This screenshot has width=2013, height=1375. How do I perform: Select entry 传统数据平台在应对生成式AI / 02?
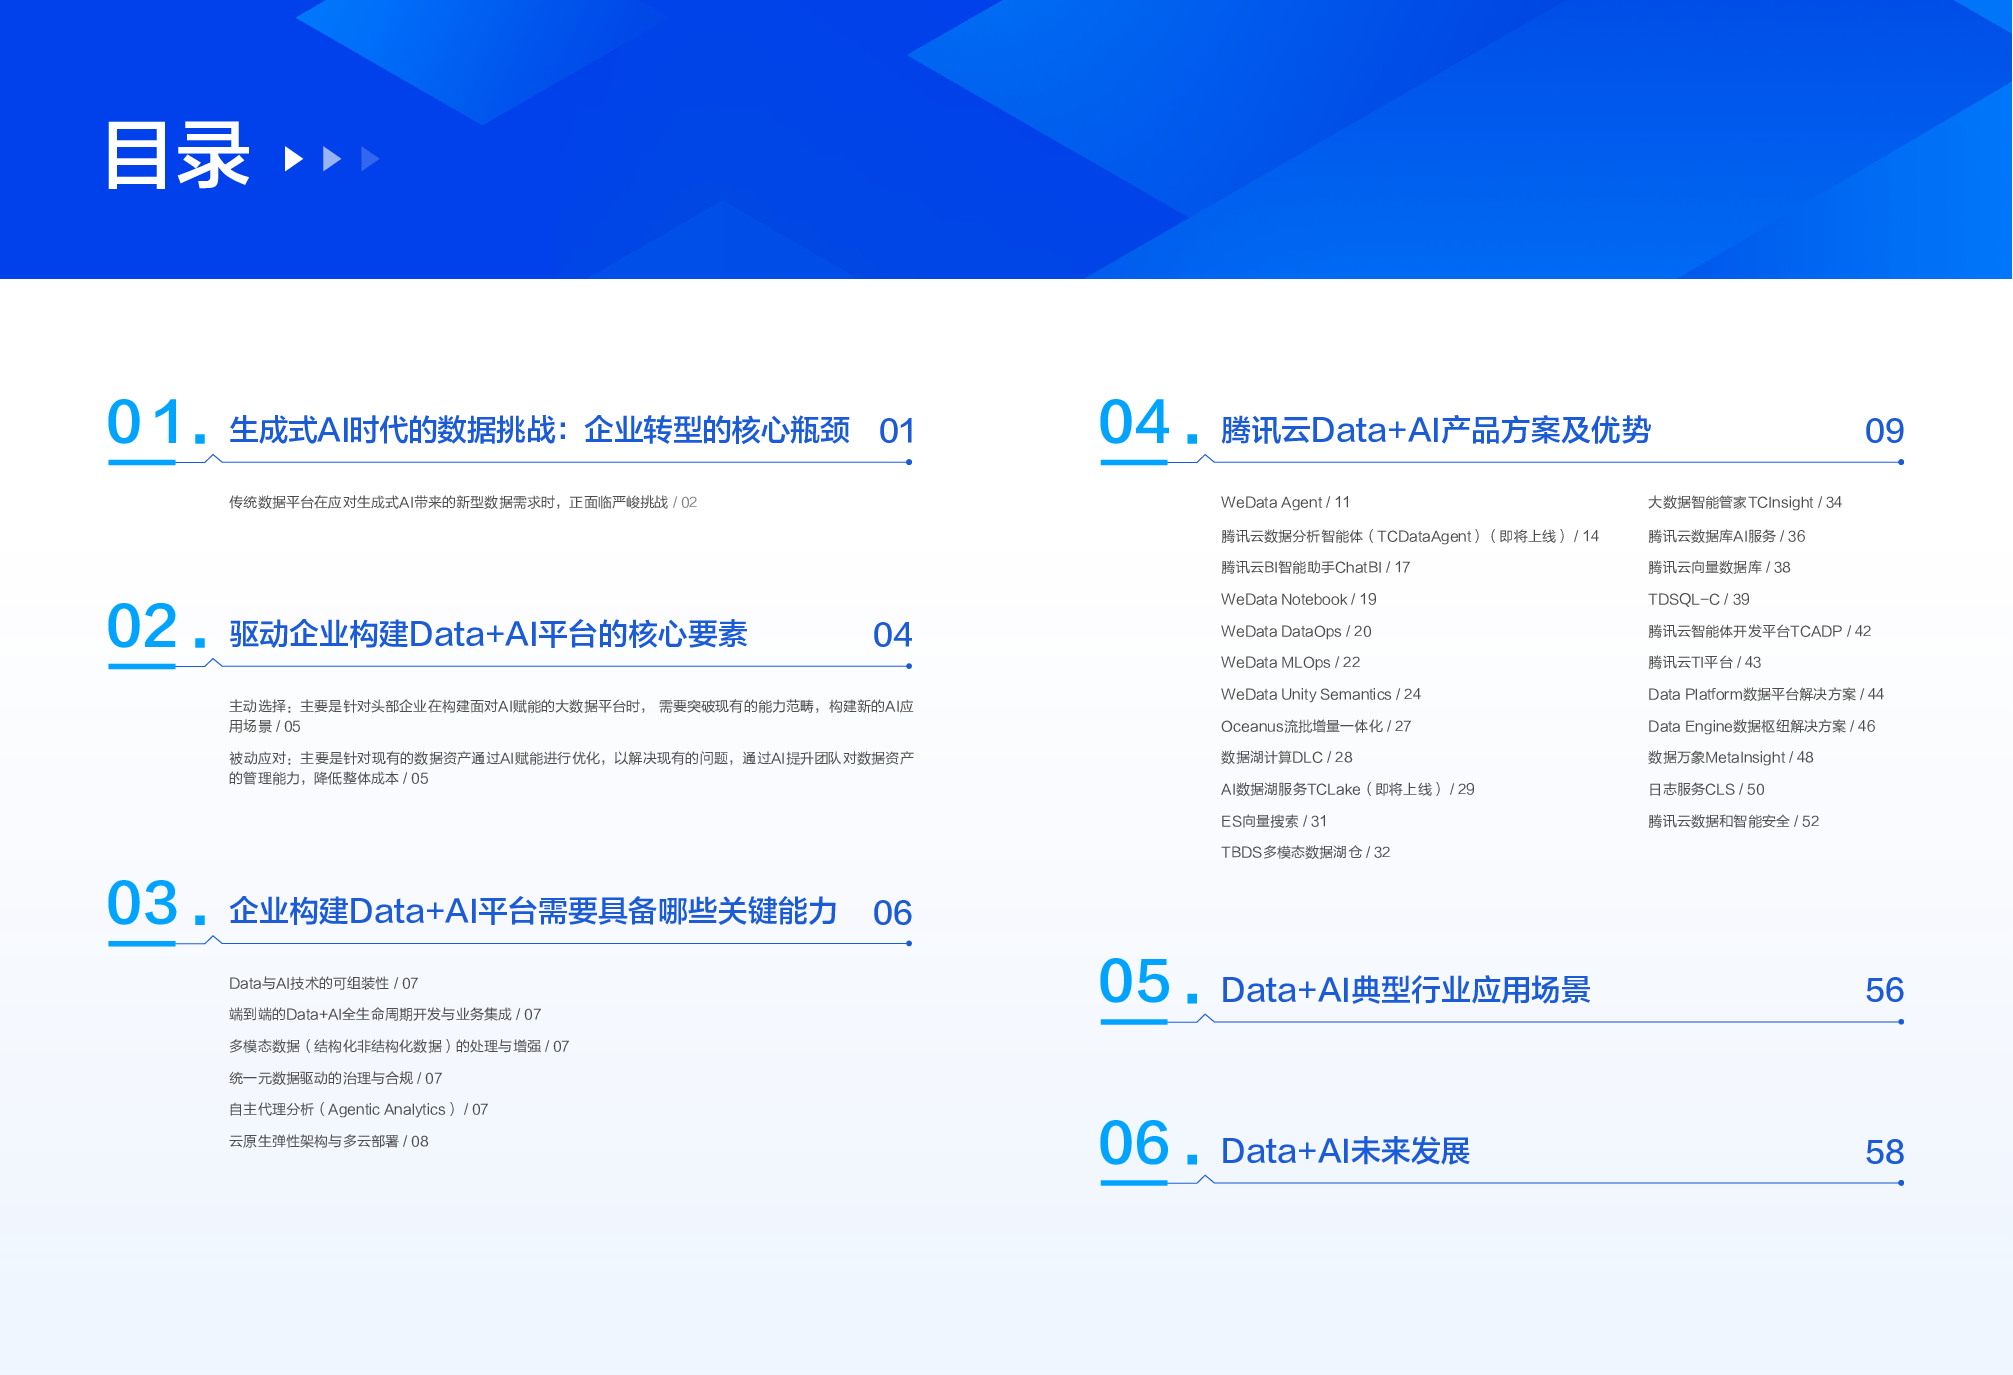point(463,502)
